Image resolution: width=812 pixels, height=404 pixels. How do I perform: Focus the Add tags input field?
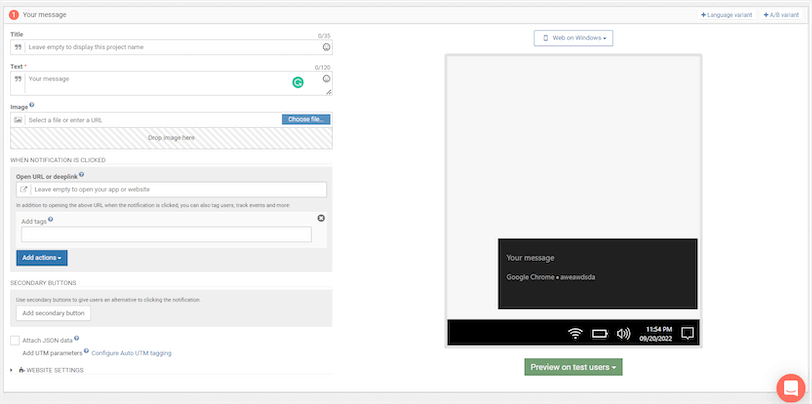(x=166, y=234)
